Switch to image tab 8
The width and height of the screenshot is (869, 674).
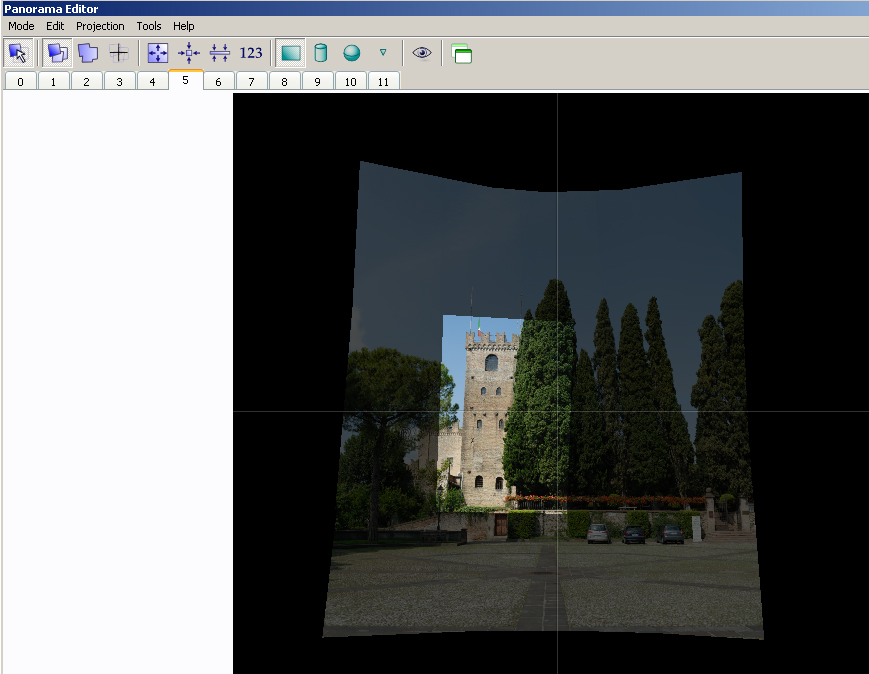tap(284, 81)
